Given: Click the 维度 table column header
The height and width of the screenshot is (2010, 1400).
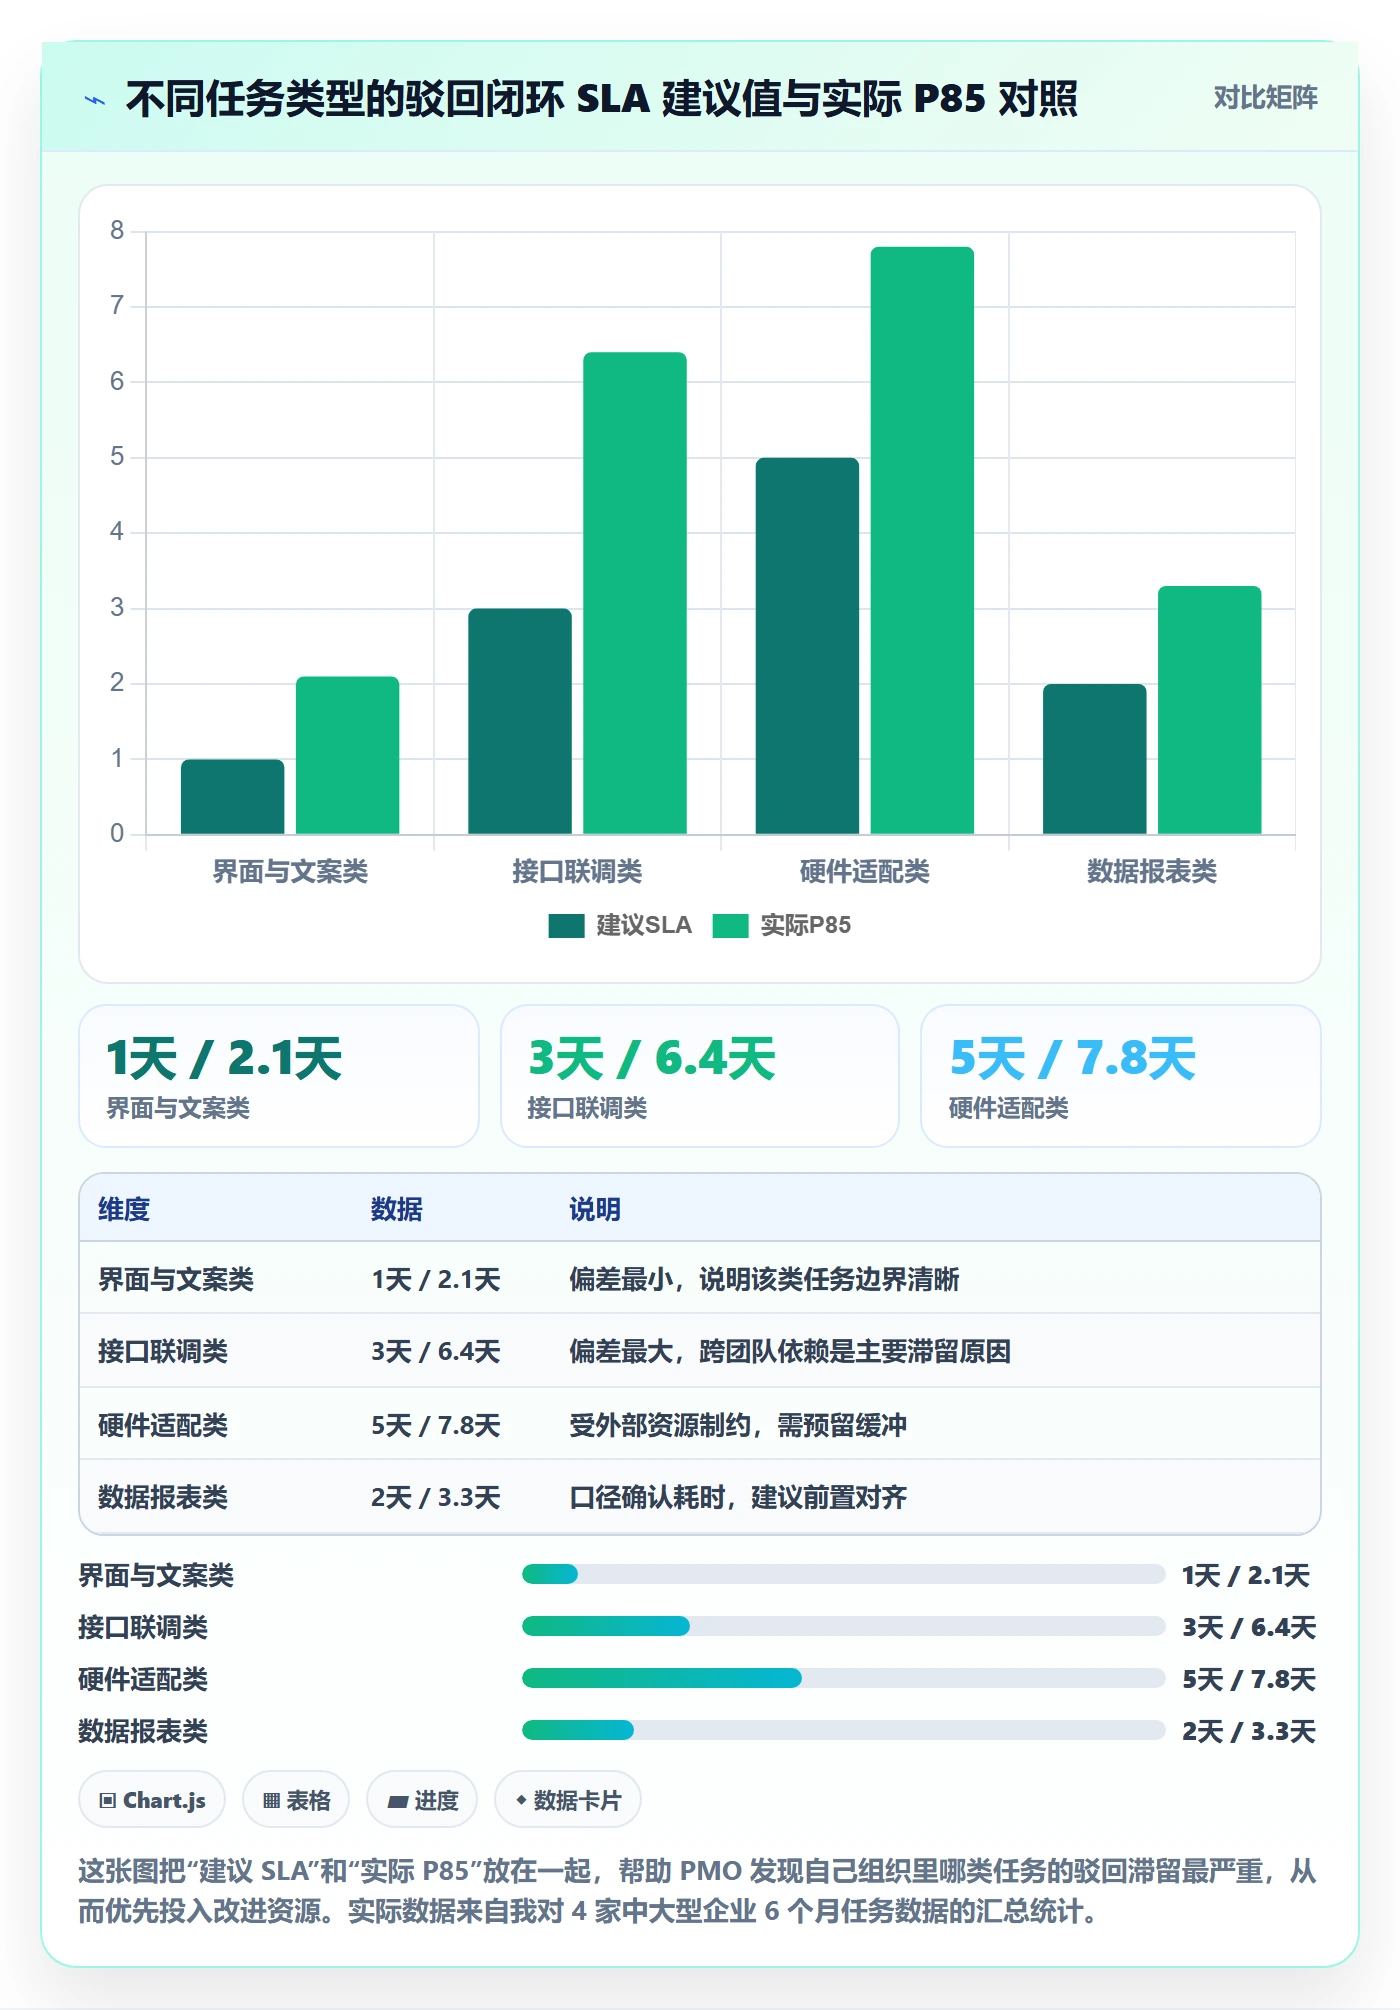Looking at the screenshot, I should coord(124,1209).
